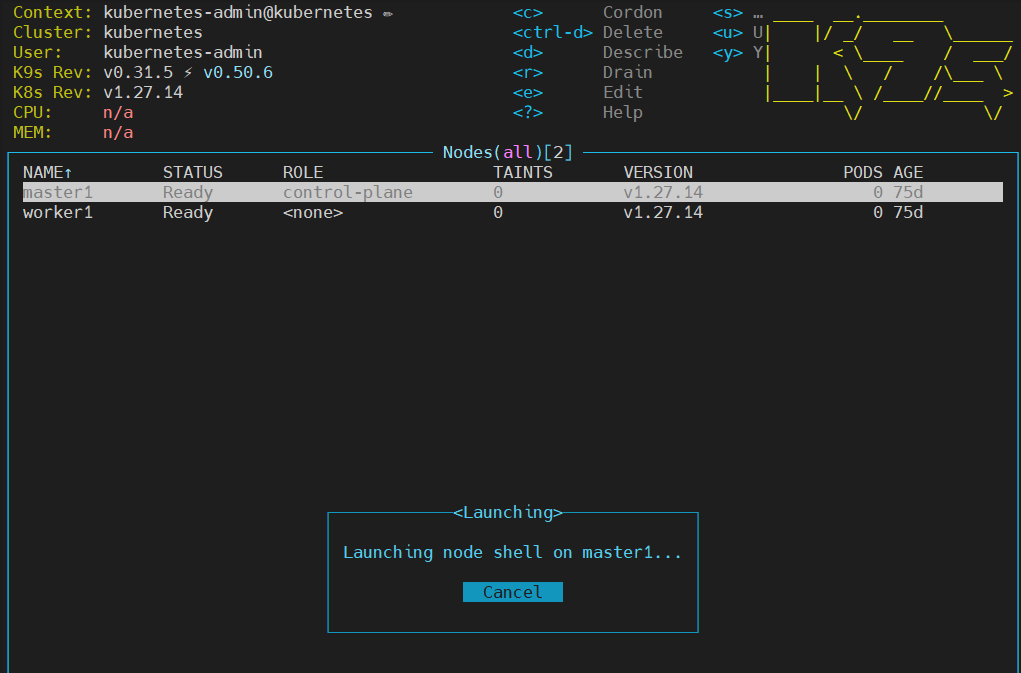Click the TAINTS column header
This screenshot has width=1021, height=673.
(x=522, y=172)
